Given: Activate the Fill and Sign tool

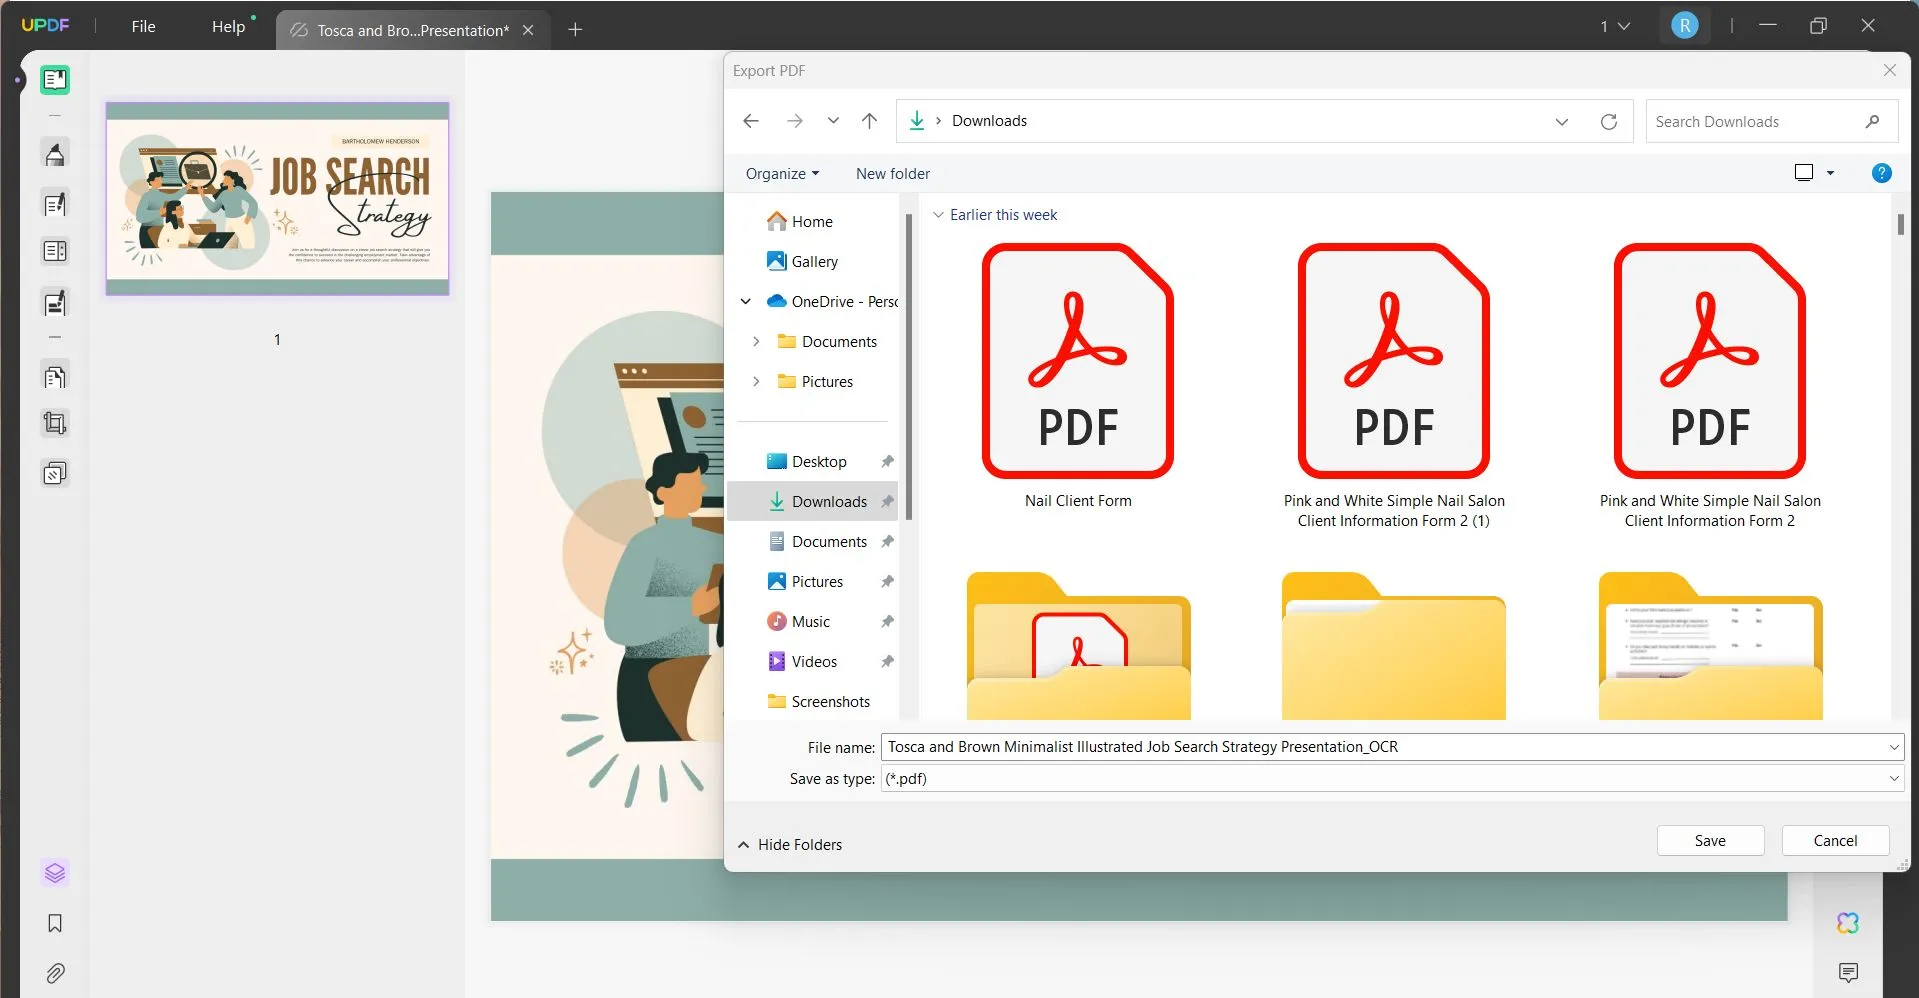Looking at the screenshot, I should (x=54, y=303).
